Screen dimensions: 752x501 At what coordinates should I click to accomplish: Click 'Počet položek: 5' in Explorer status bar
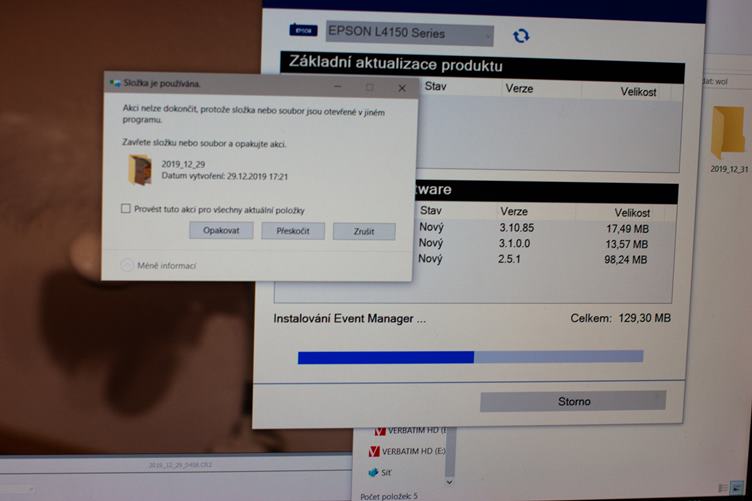(x=389, y=496)
